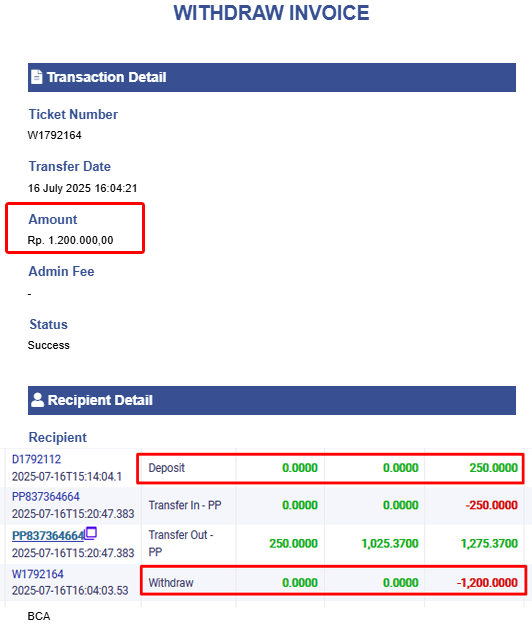This screenshot has width=532, height=628.
Task: Click the red -1,200.0000 withdraw value
Action: point(487,582)
